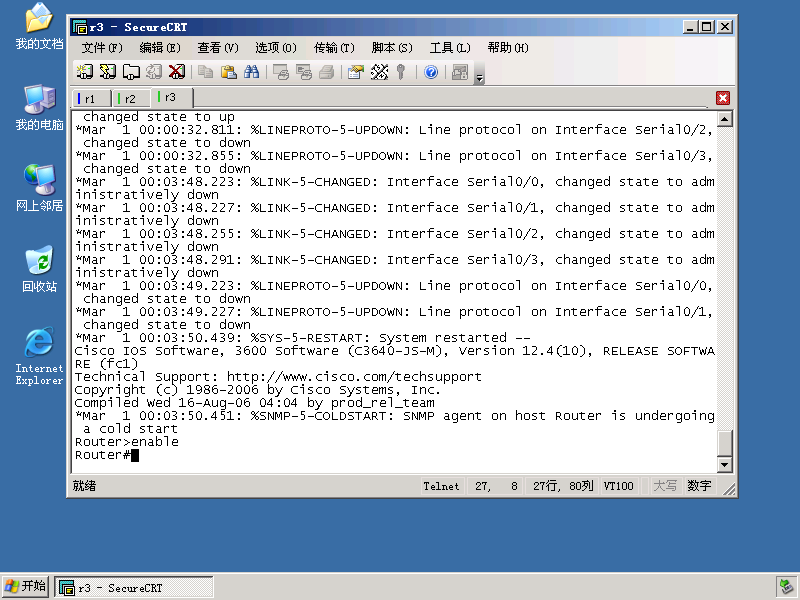Click the Find binoculars icon
The height and width of the screenshot is (600, 800).
pyautogui.click(x=252, y=72)
